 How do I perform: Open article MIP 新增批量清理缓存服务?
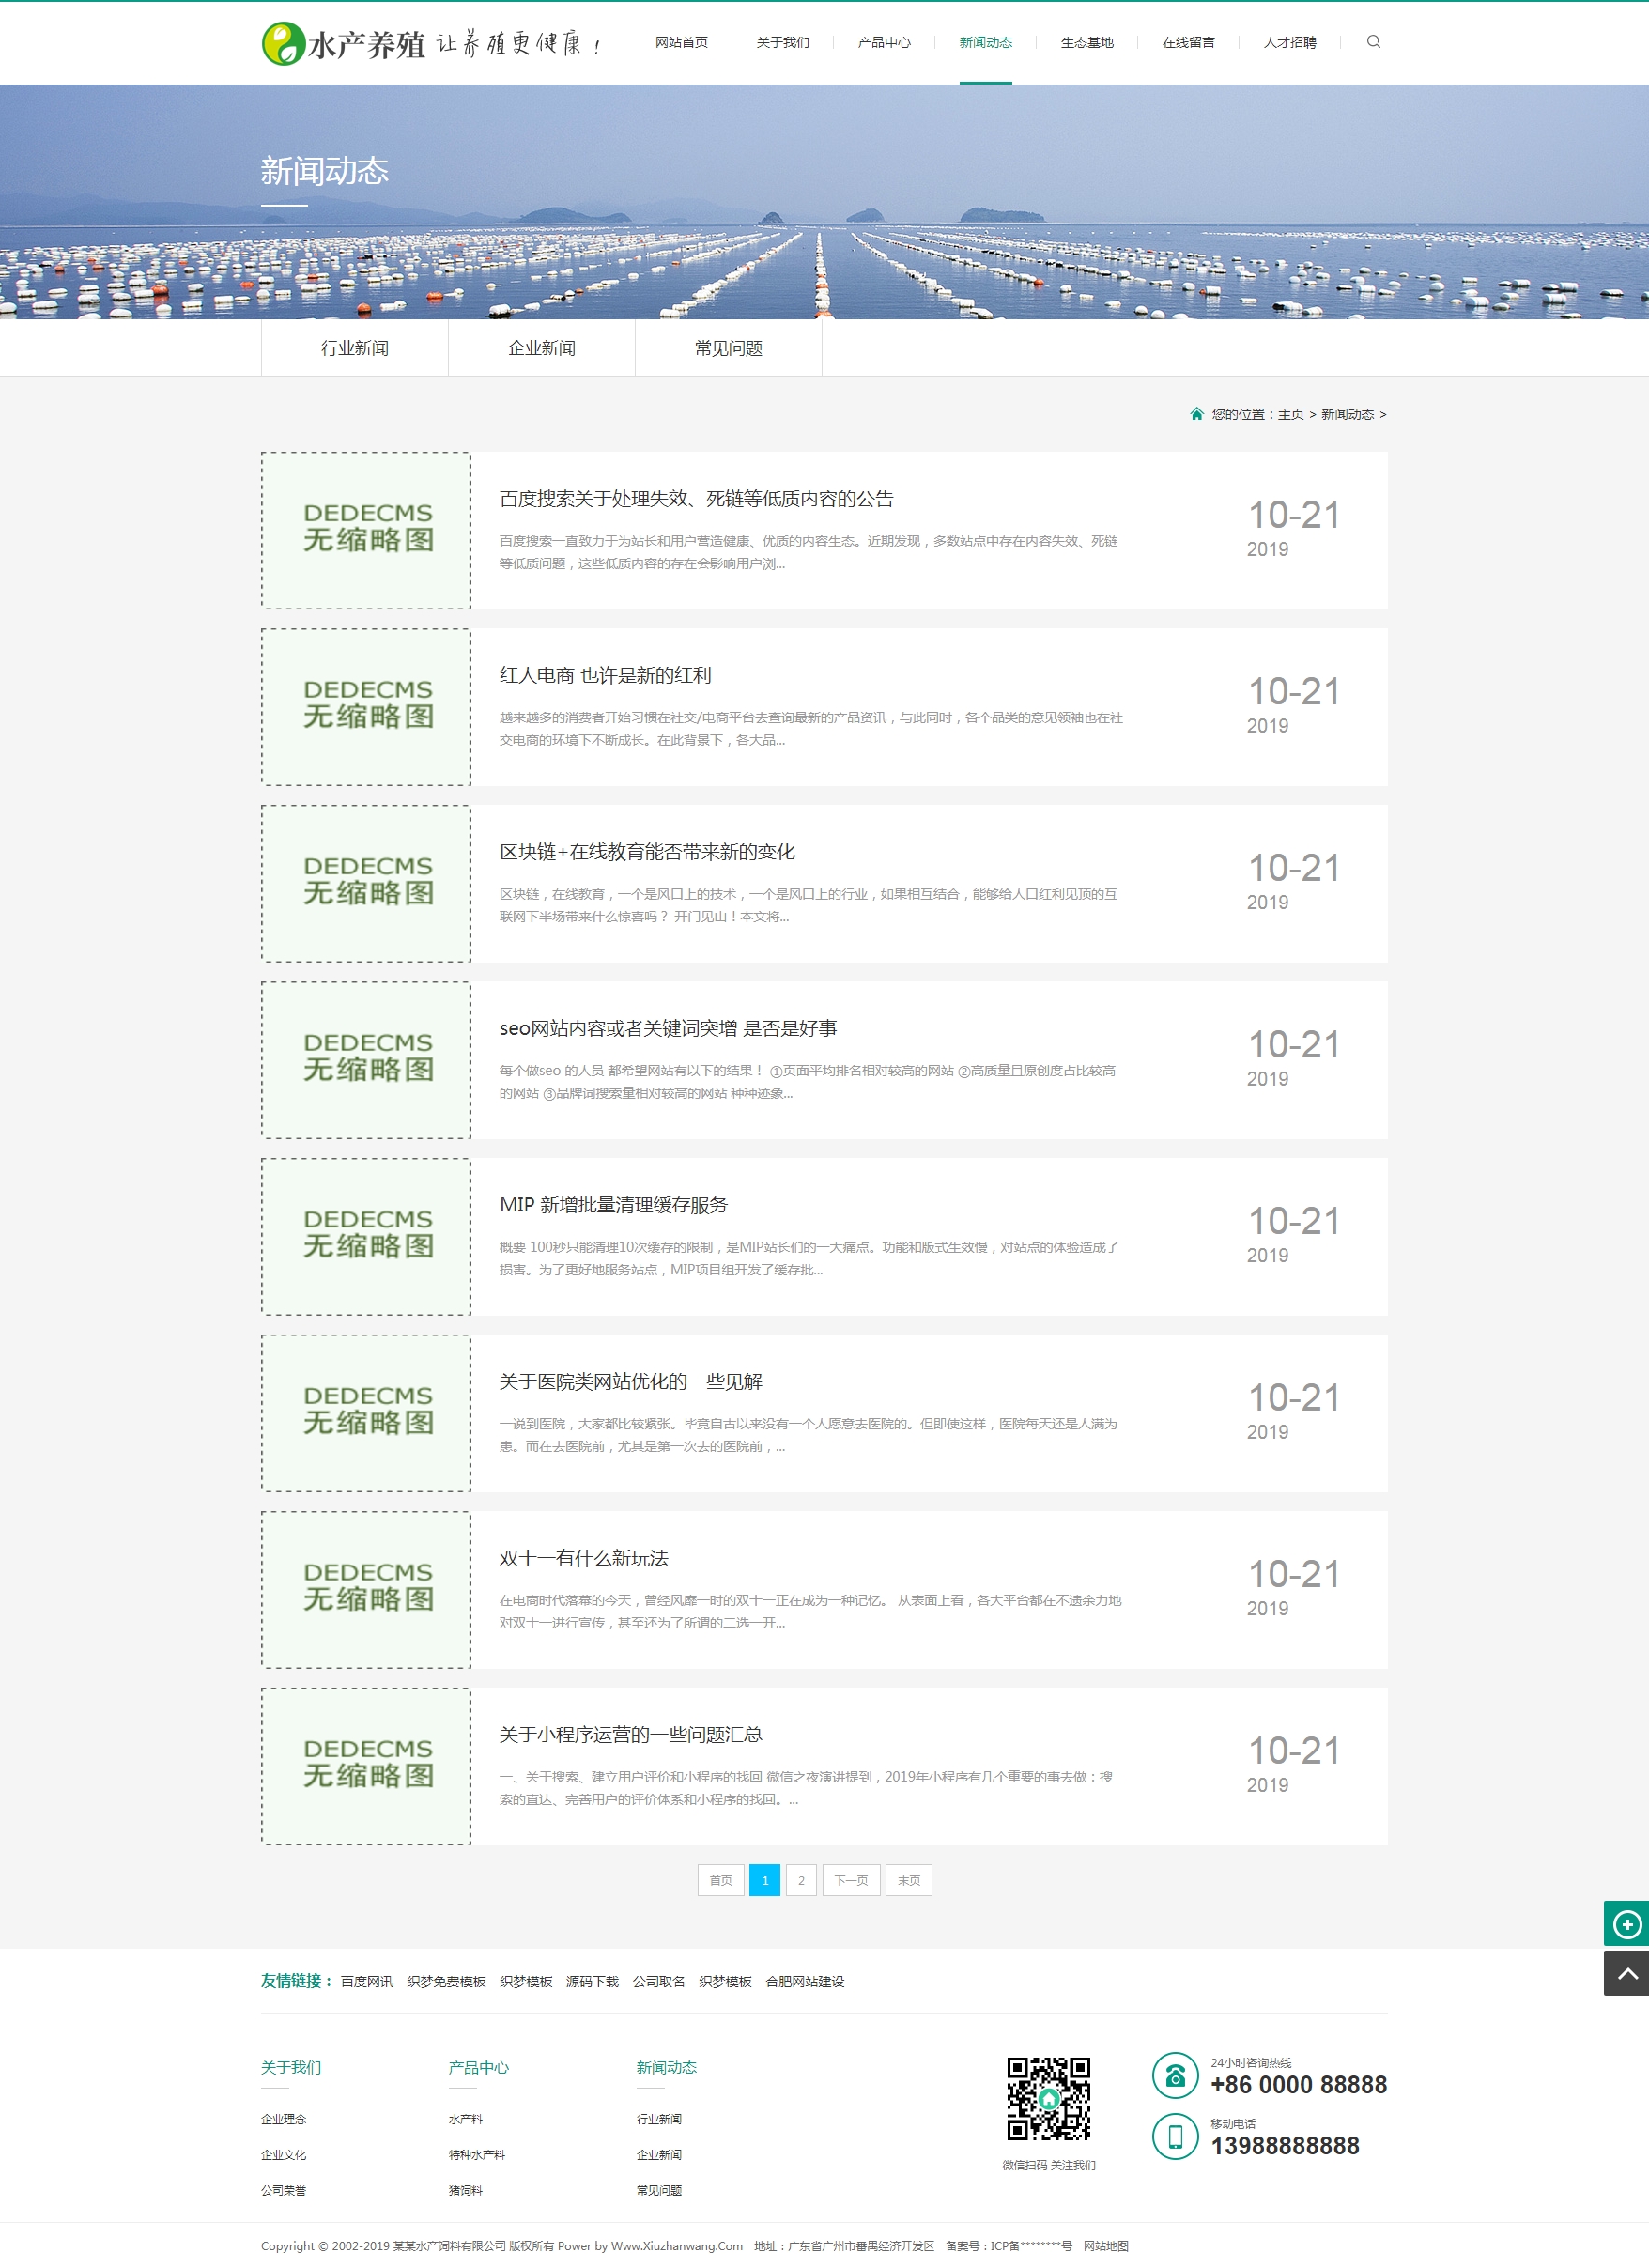click(613, 1205)
